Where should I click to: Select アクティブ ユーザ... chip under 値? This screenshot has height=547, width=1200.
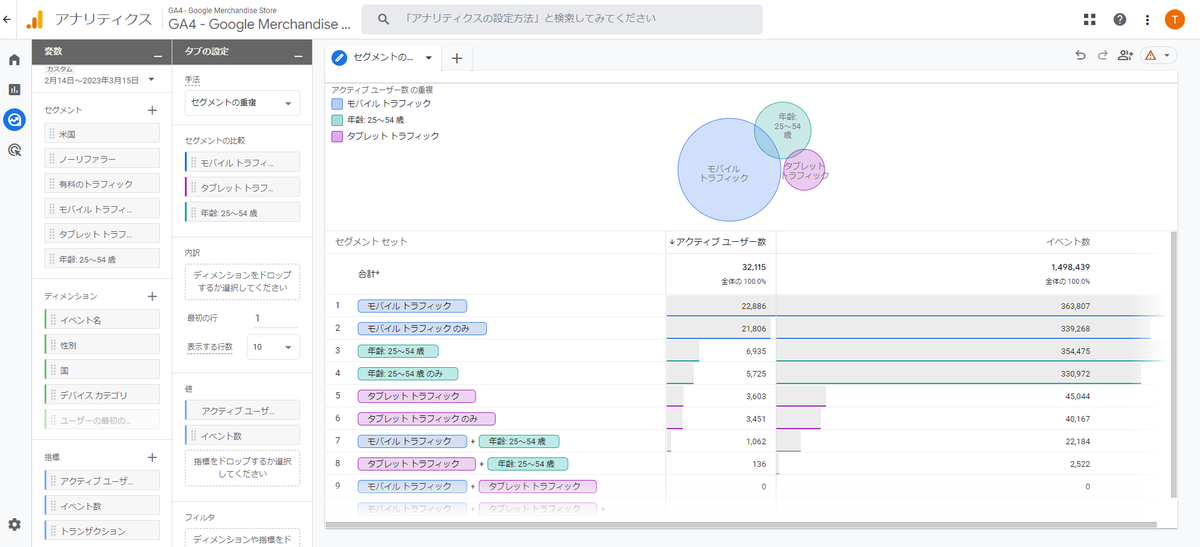click(x=242, y=411)
